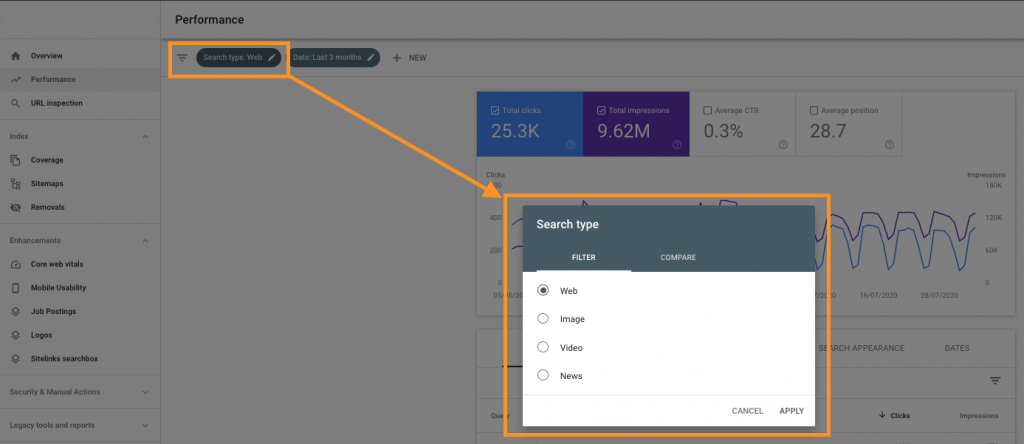Click the plus icon next to NEW
The width and height of the screenshot is (1024, 444).
(396, 57)
